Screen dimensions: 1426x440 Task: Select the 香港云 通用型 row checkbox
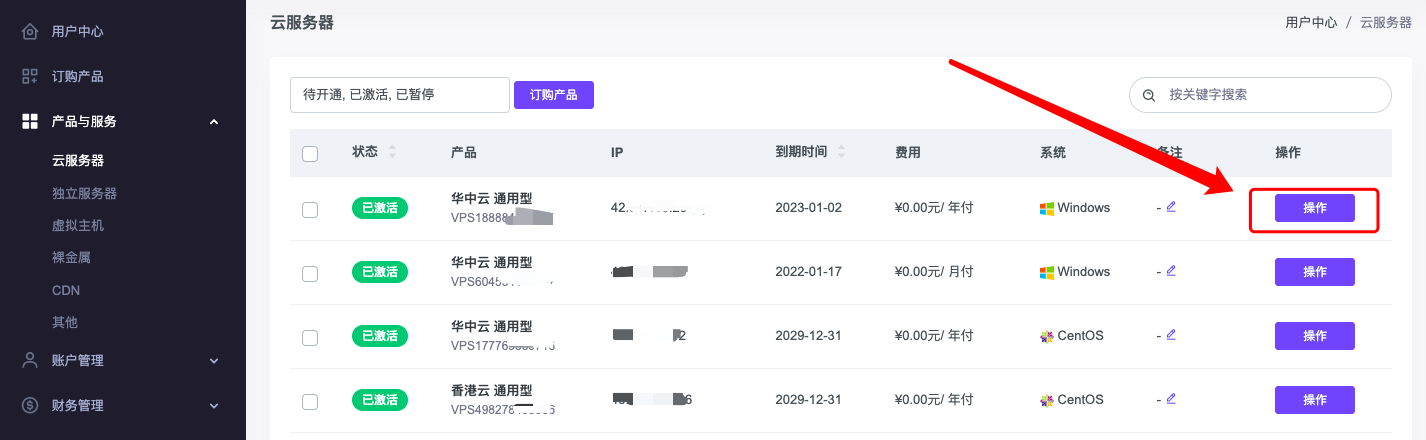pyautogui.click(x=310, y=401)
